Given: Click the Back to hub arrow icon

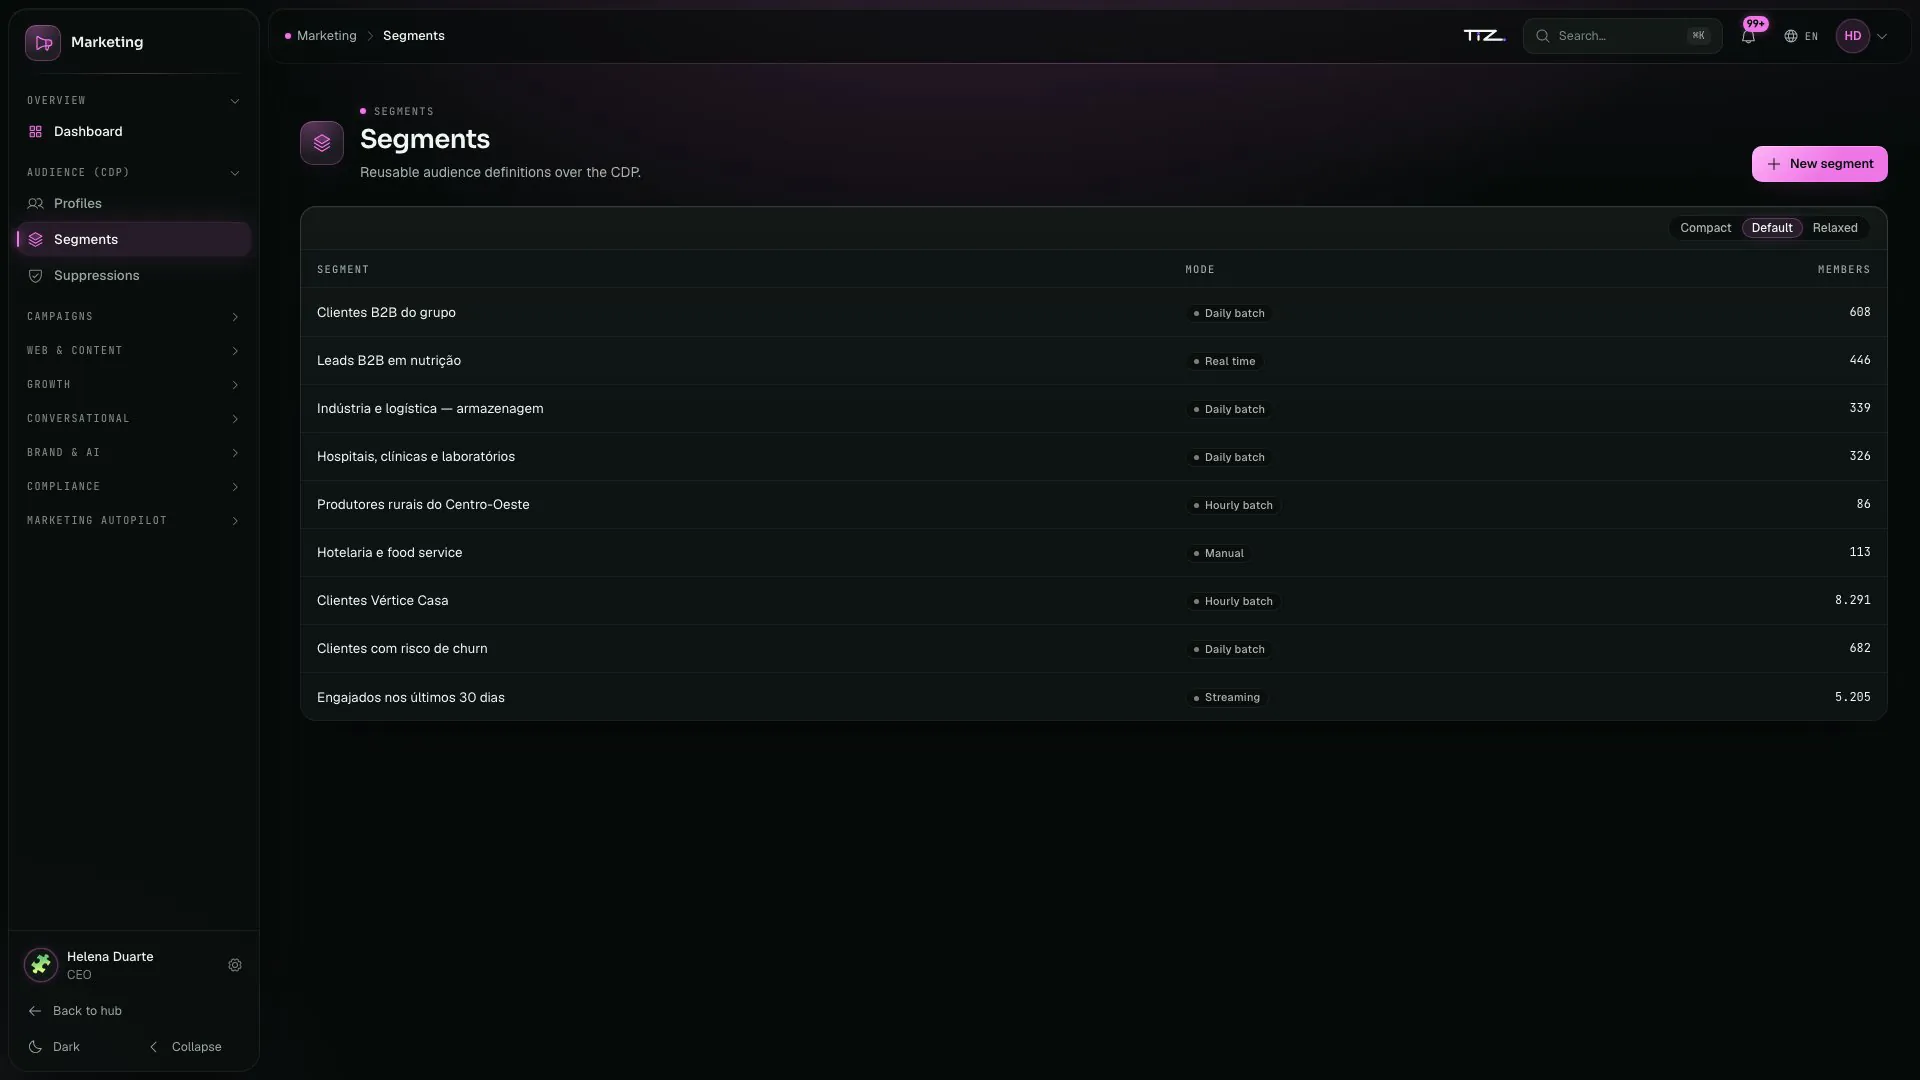Looking at the screenshot, I should coord(35,1011).
